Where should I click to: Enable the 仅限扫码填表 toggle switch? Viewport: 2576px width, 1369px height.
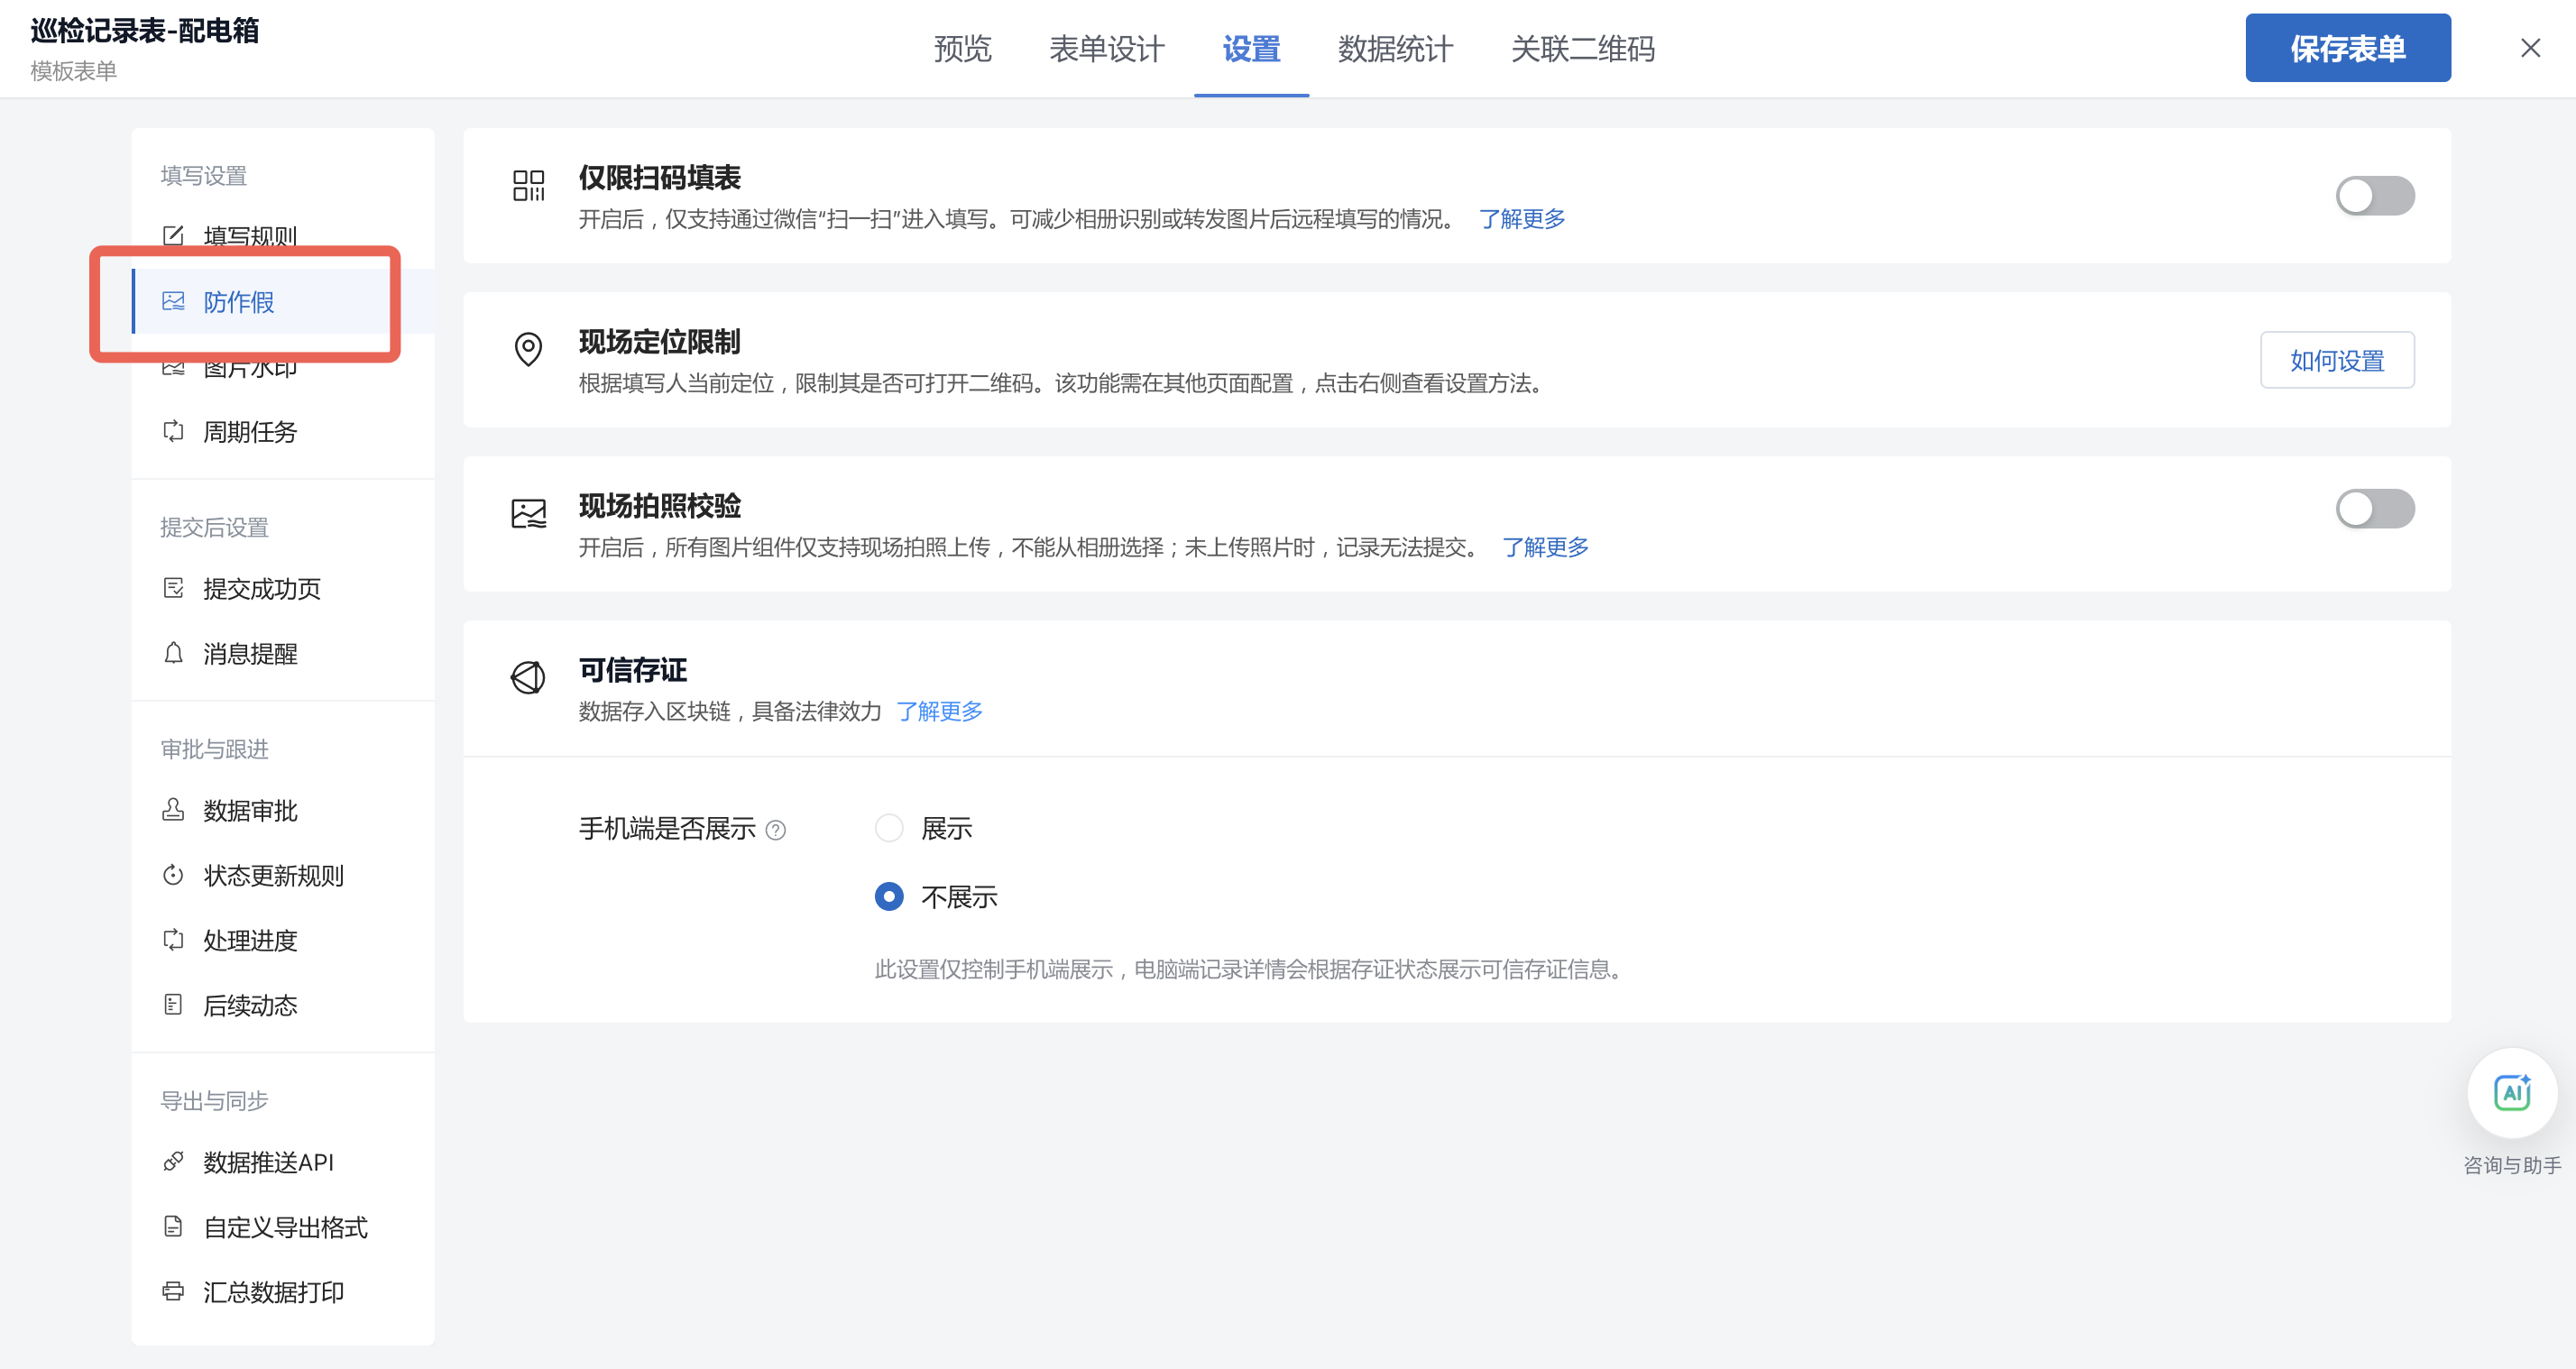[2375, 196]
